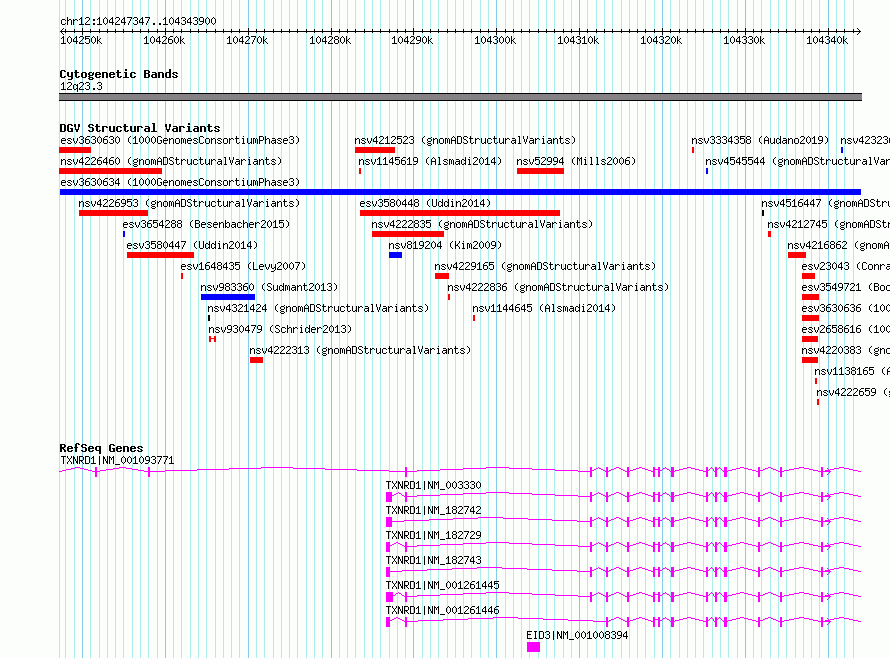The height and width of the screenshot is (658, 890).
Task: Select TXNRD1|NM_001261445 transcript label
Action: 442,585
